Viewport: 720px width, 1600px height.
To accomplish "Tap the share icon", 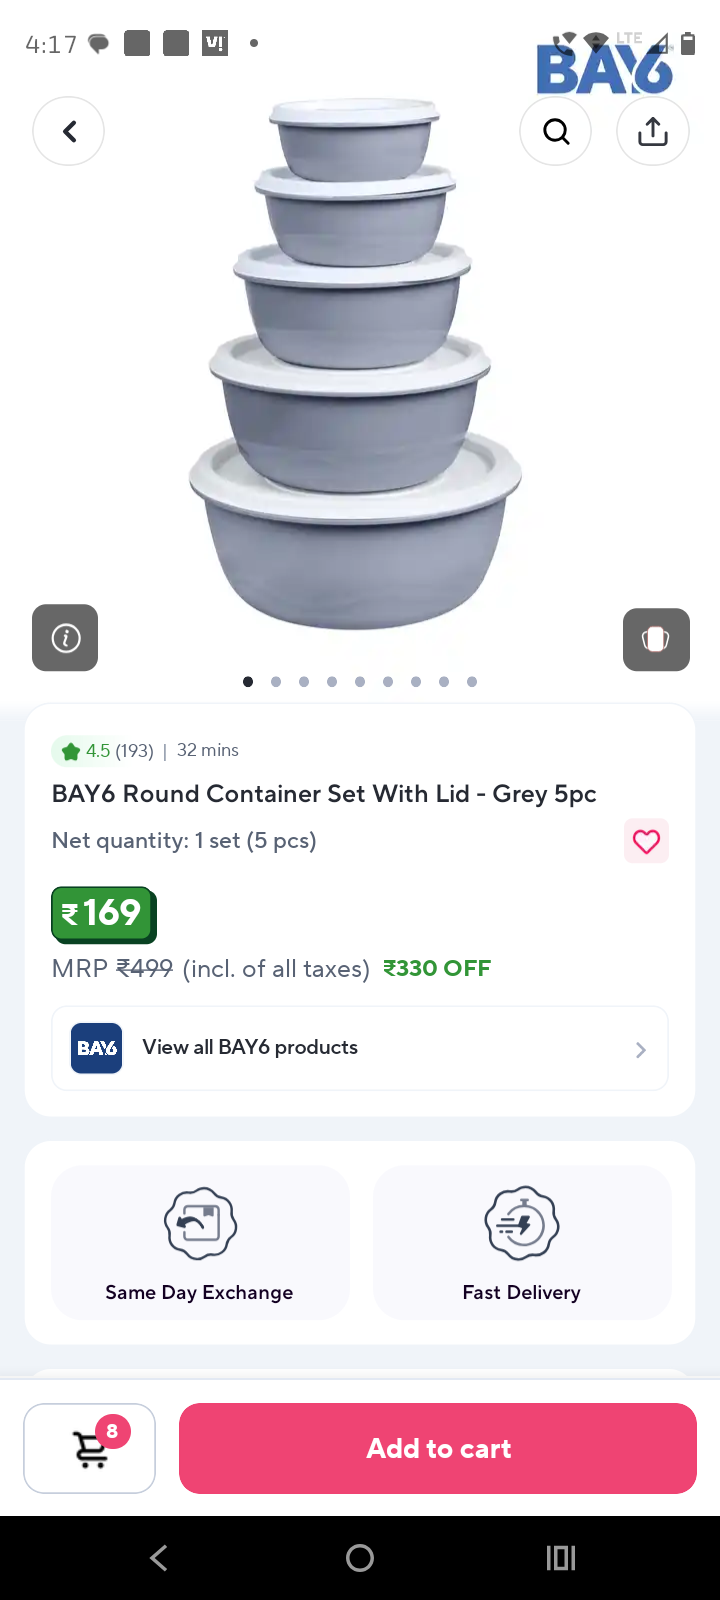I will tap(653, 131).
